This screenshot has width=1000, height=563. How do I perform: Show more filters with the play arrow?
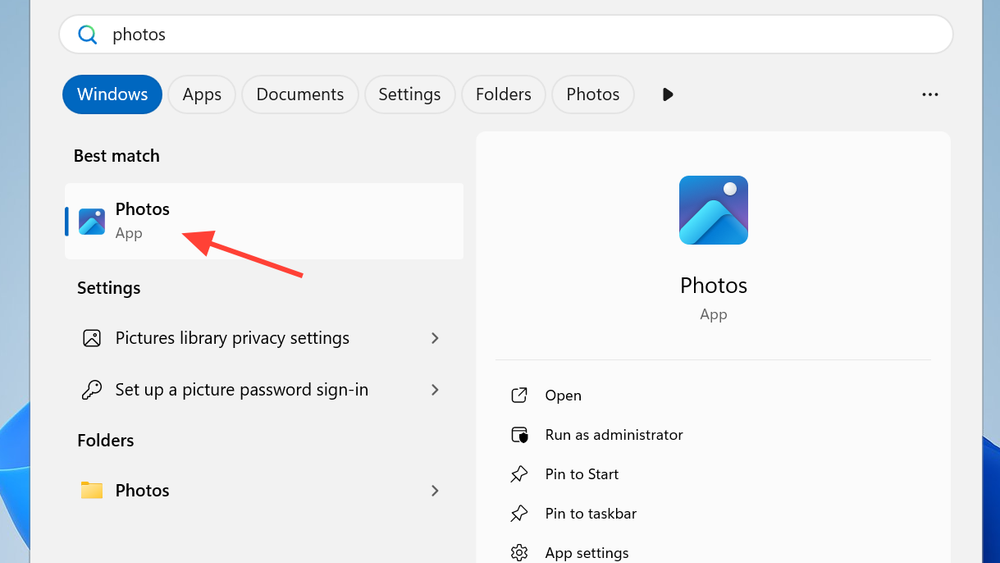click(x=668, y=94)
